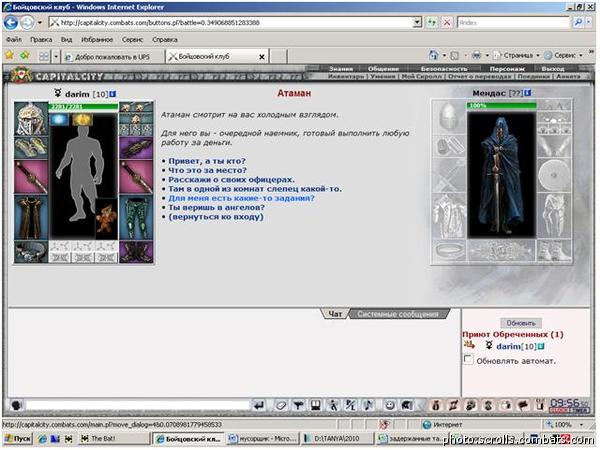Click the Яndex search box
This screenshot has height=450, width=600.
point(513,23)
